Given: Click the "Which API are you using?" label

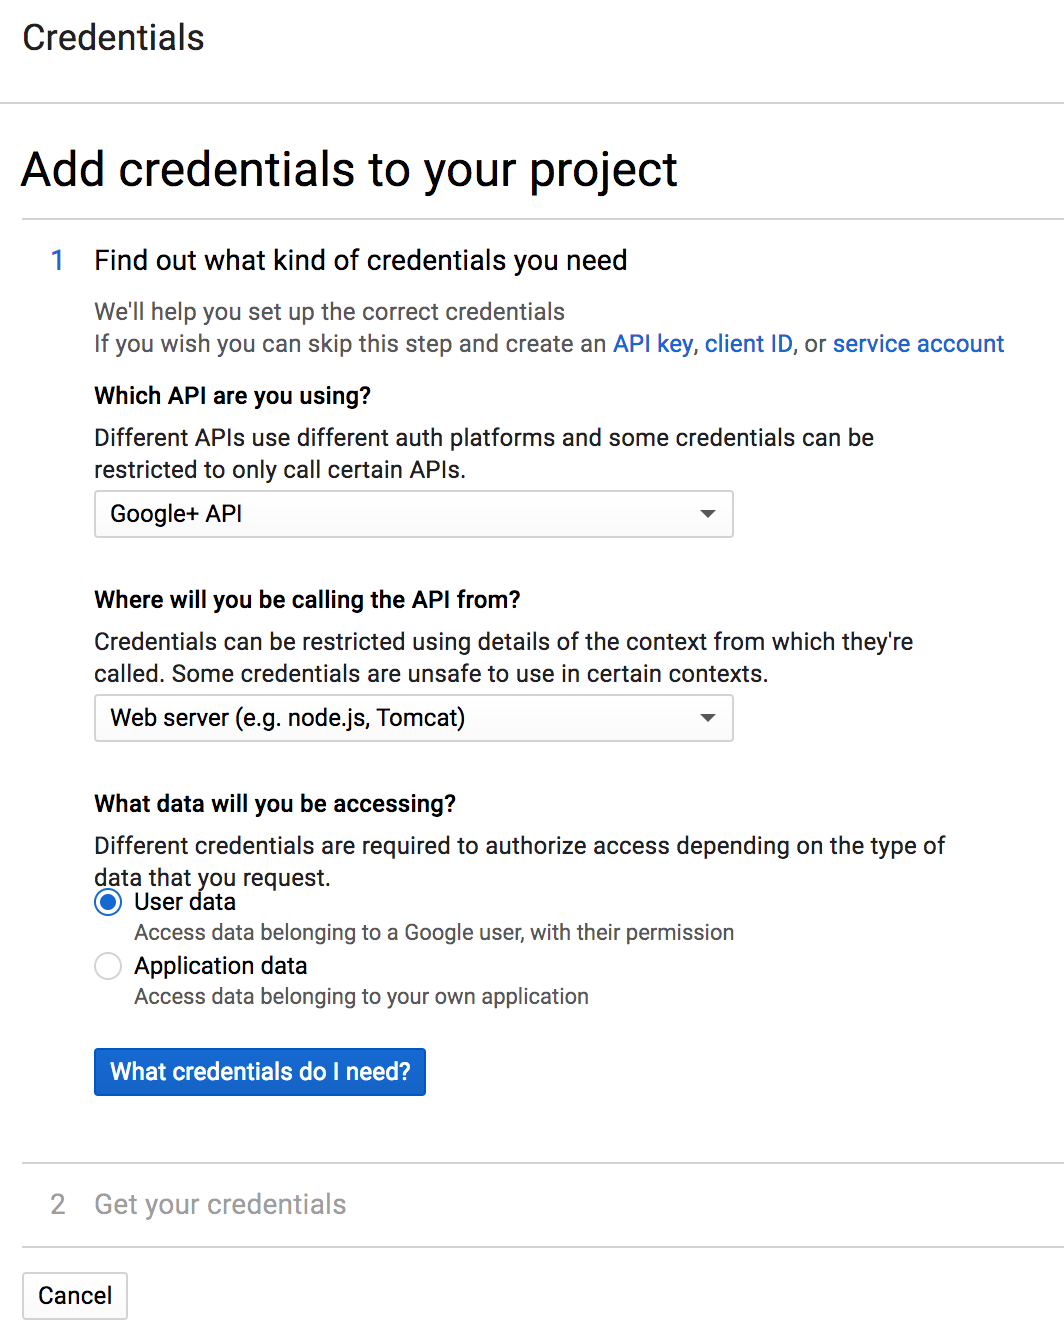Looking at the screenshot, I should point(232,396).
